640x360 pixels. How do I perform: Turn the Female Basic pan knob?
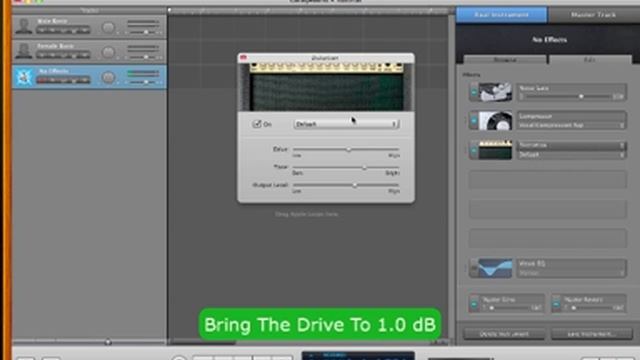pos(108,52)
